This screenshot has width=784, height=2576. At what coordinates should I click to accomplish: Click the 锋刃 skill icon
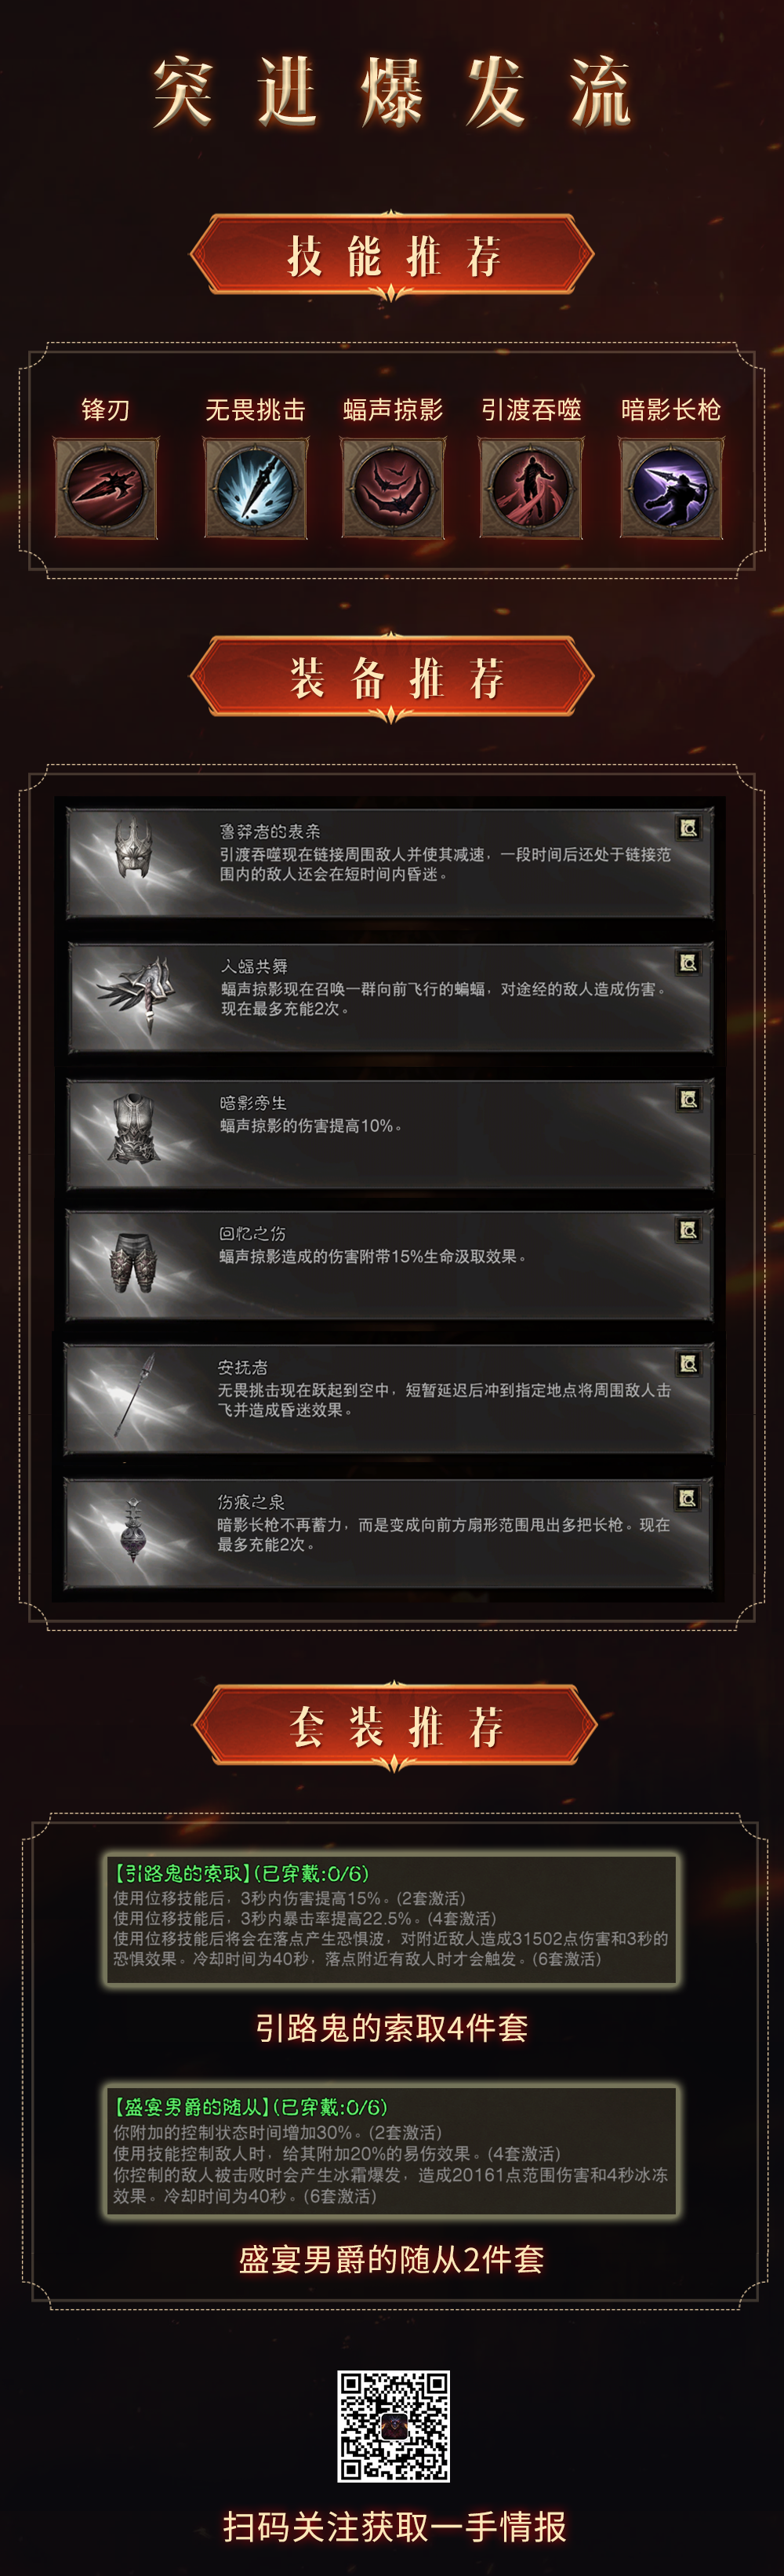[x=105, y=488]
